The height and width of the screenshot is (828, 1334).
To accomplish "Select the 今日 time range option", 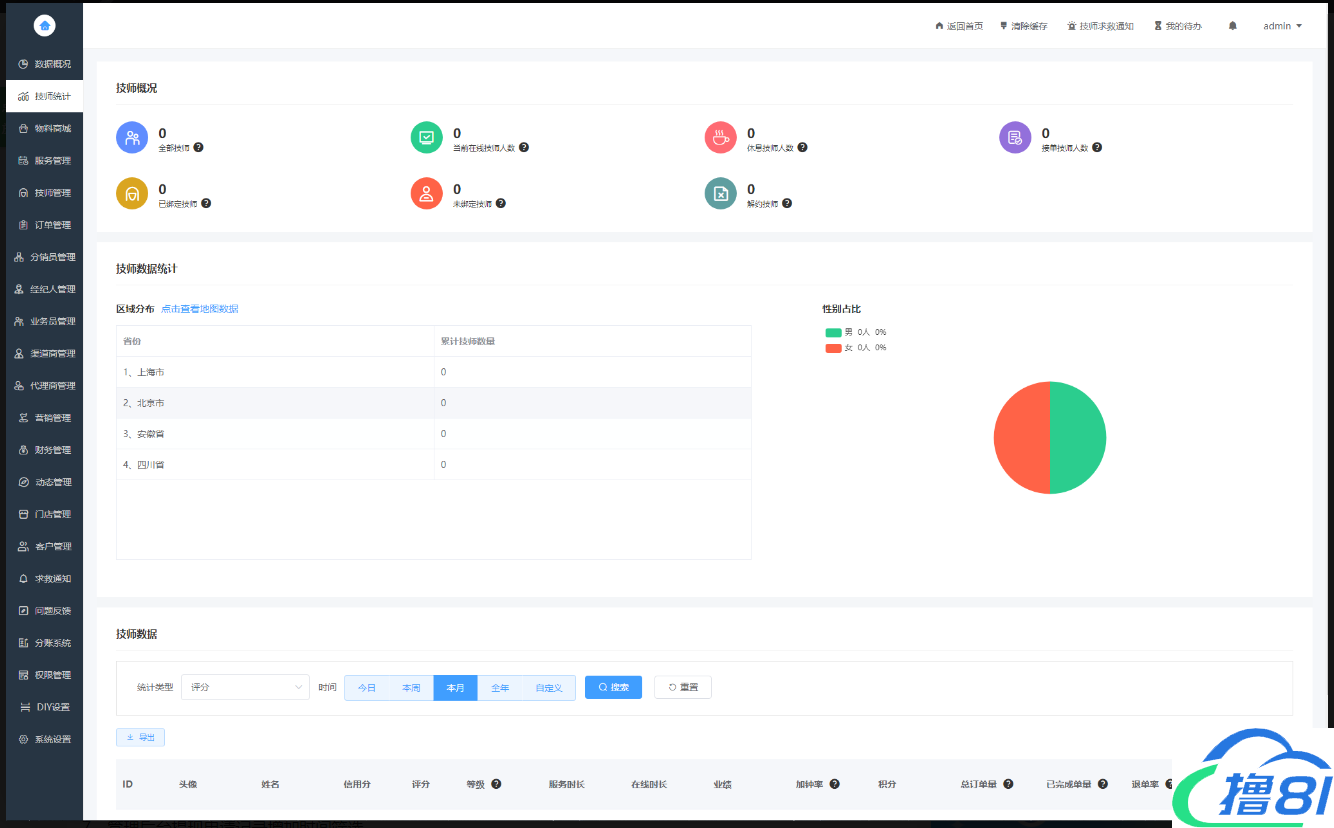I will 367,688.
